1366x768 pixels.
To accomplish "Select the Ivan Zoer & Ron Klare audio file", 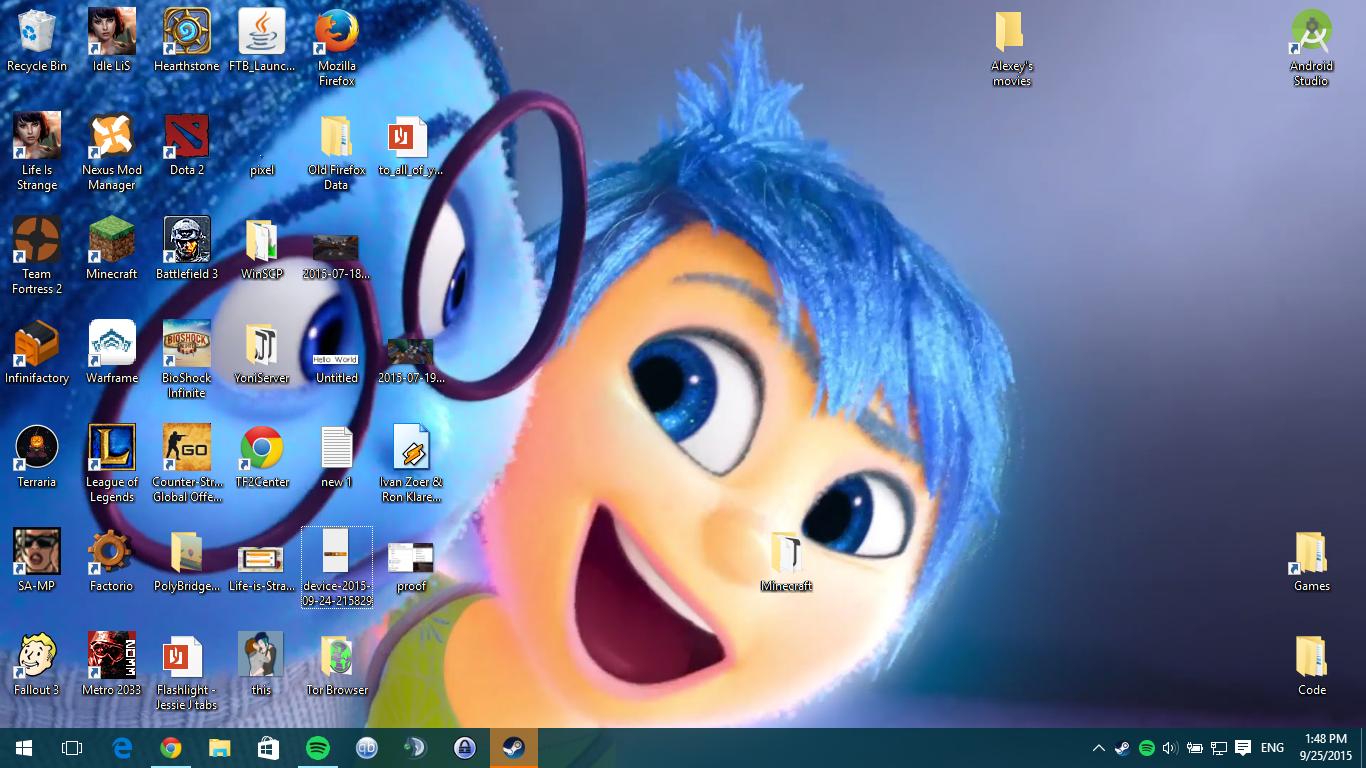I will [x=411, y=463].
